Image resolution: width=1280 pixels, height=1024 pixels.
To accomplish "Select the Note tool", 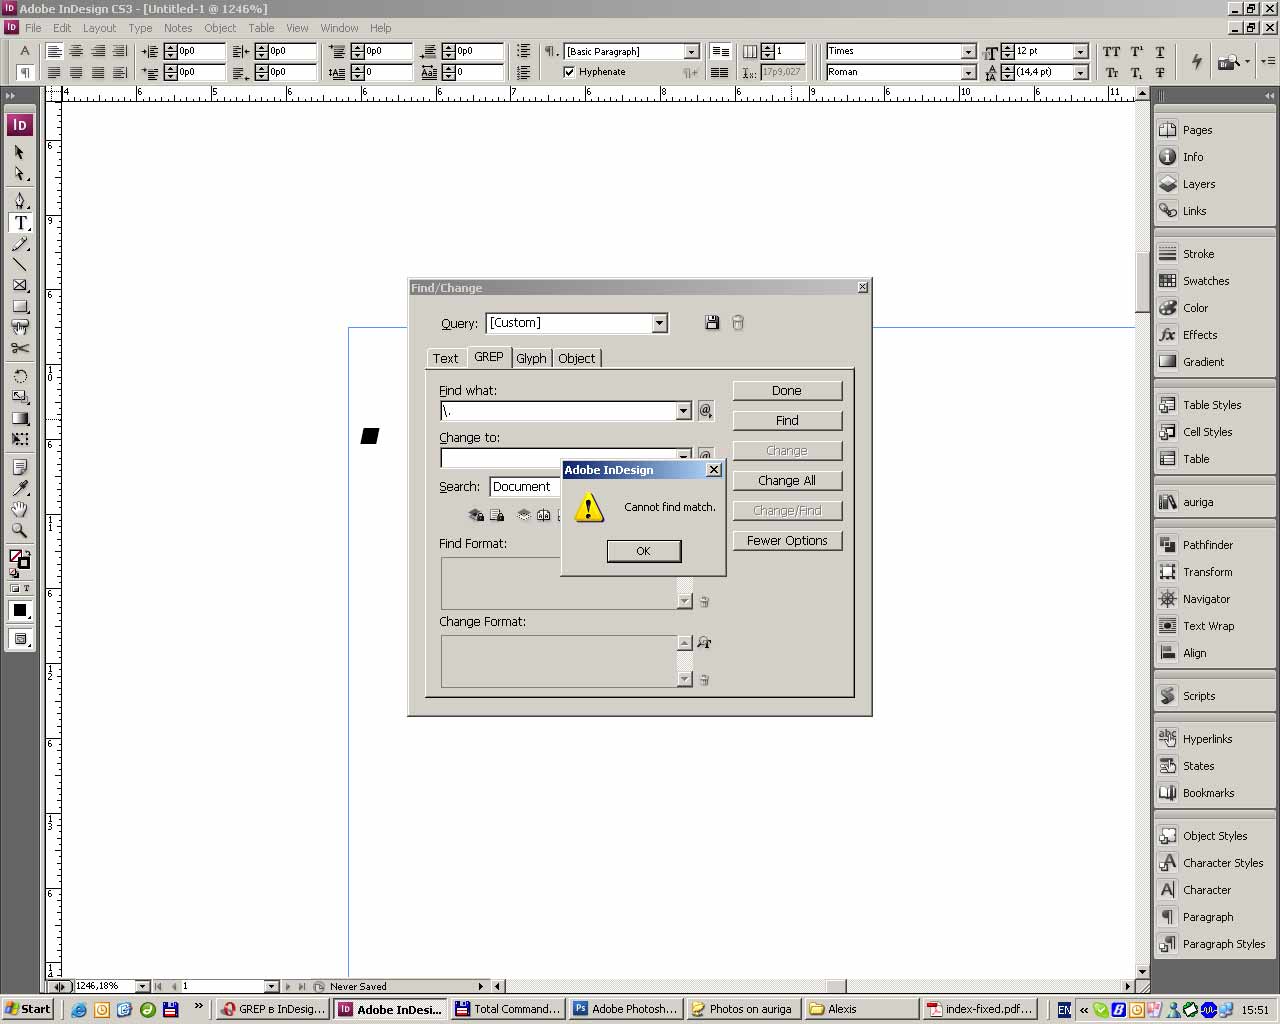I will [19, 467].
